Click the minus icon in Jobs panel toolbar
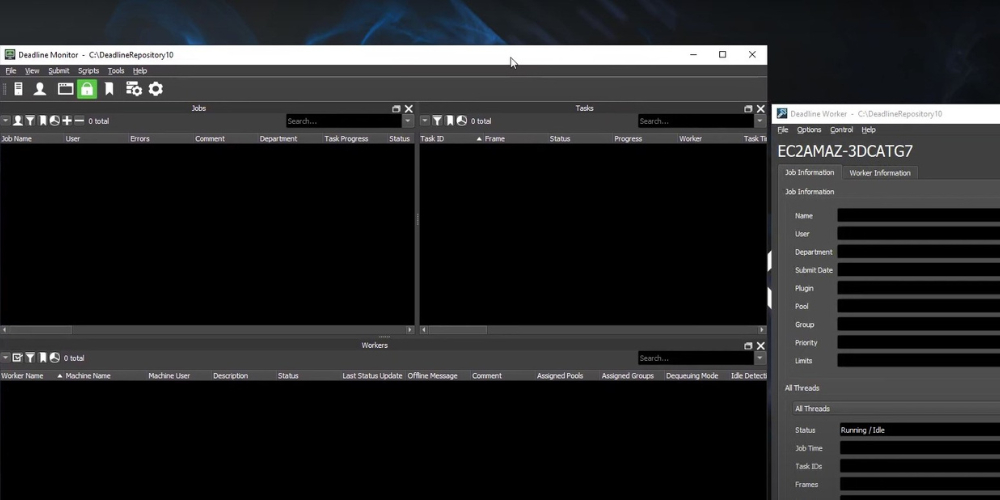Screen dimensions: 1000x500 tap(79, 121)
